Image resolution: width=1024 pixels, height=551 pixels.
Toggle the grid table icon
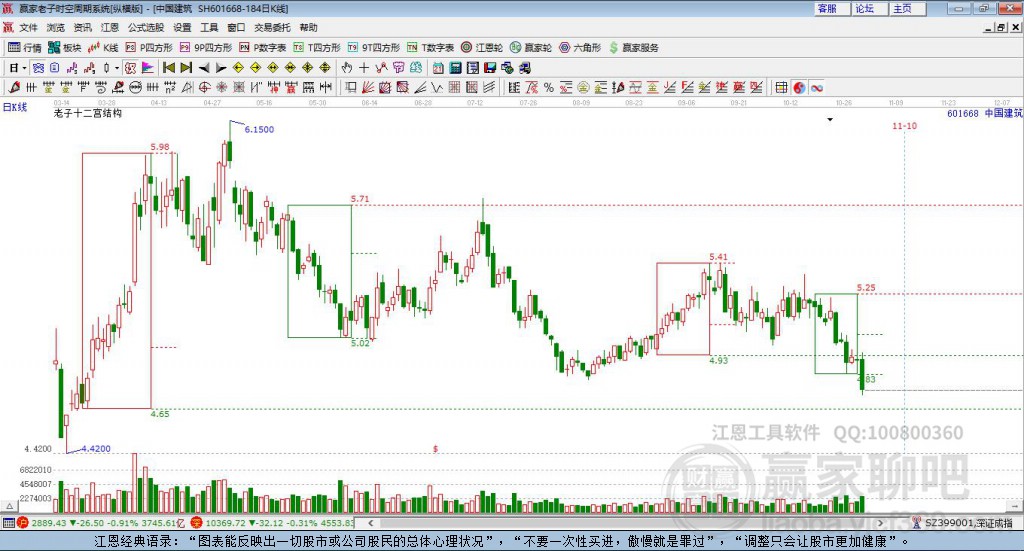point(782,87)
